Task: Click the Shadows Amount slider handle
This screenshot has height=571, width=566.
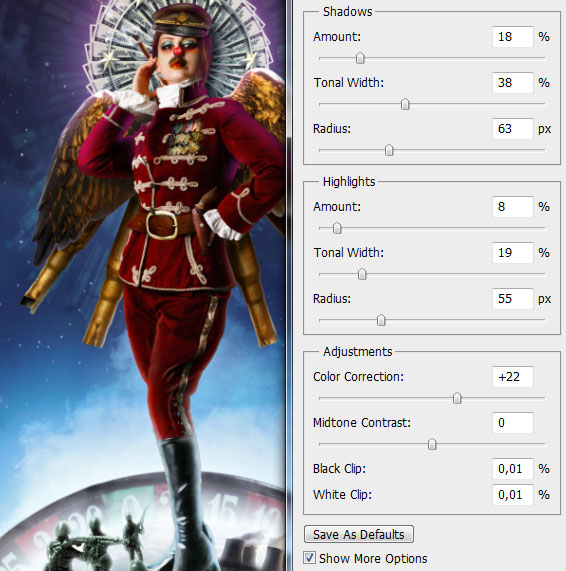Action: (360, 58)
